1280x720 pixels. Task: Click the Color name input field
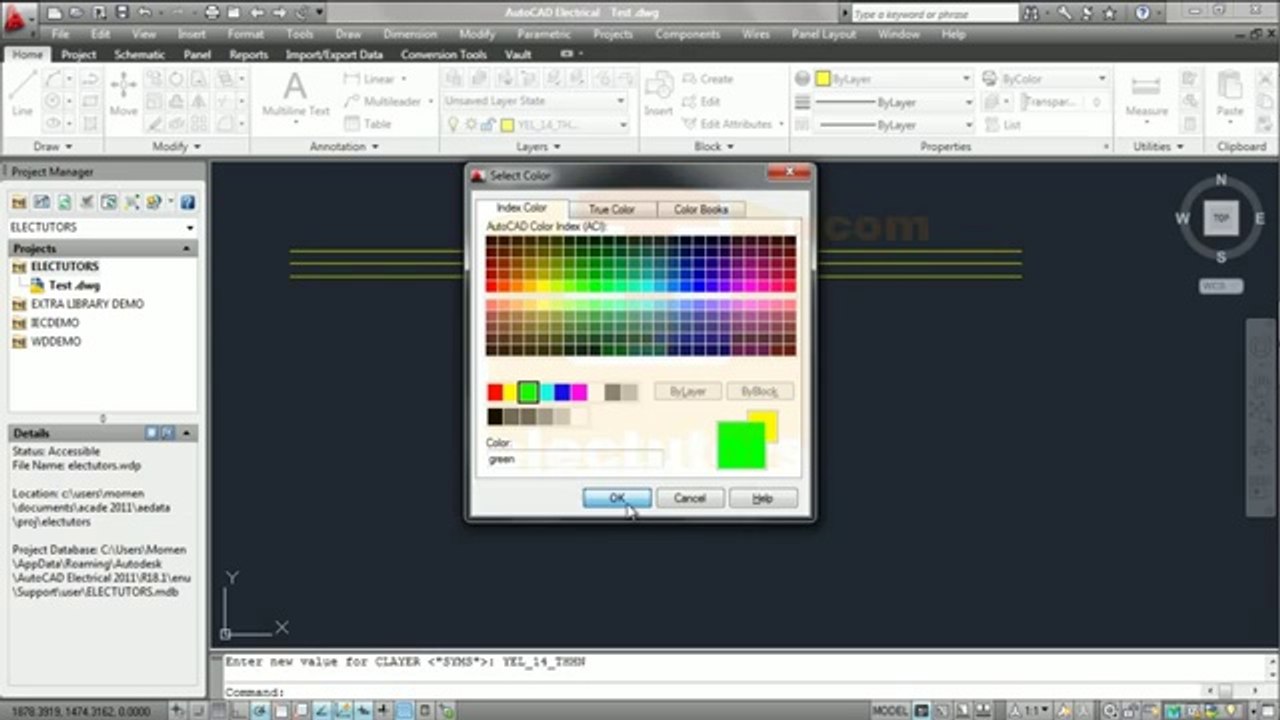[574, 459]
